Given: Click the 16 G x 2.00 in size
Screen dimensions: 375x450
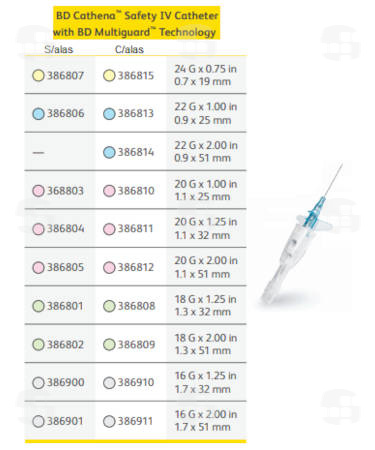Looking at the screenshot, I should click(206, 414).
